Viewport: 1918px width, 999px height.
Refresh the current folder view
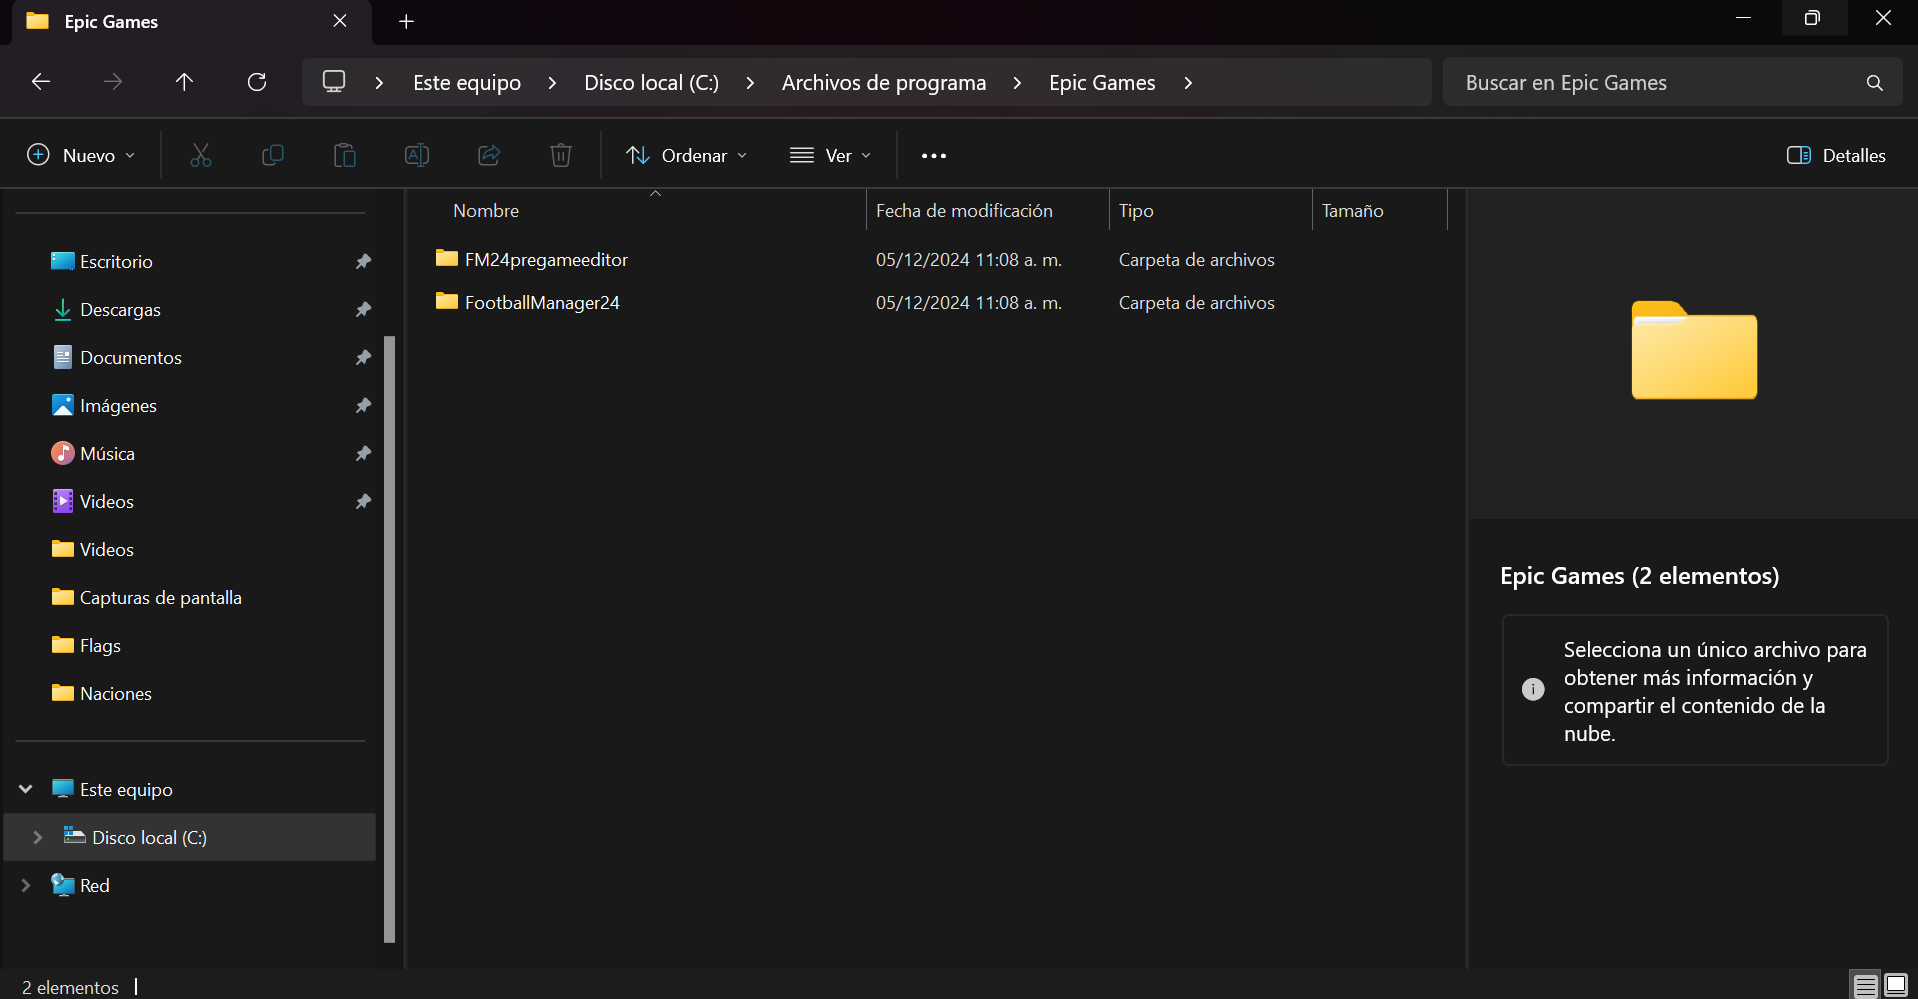[257, 82]
